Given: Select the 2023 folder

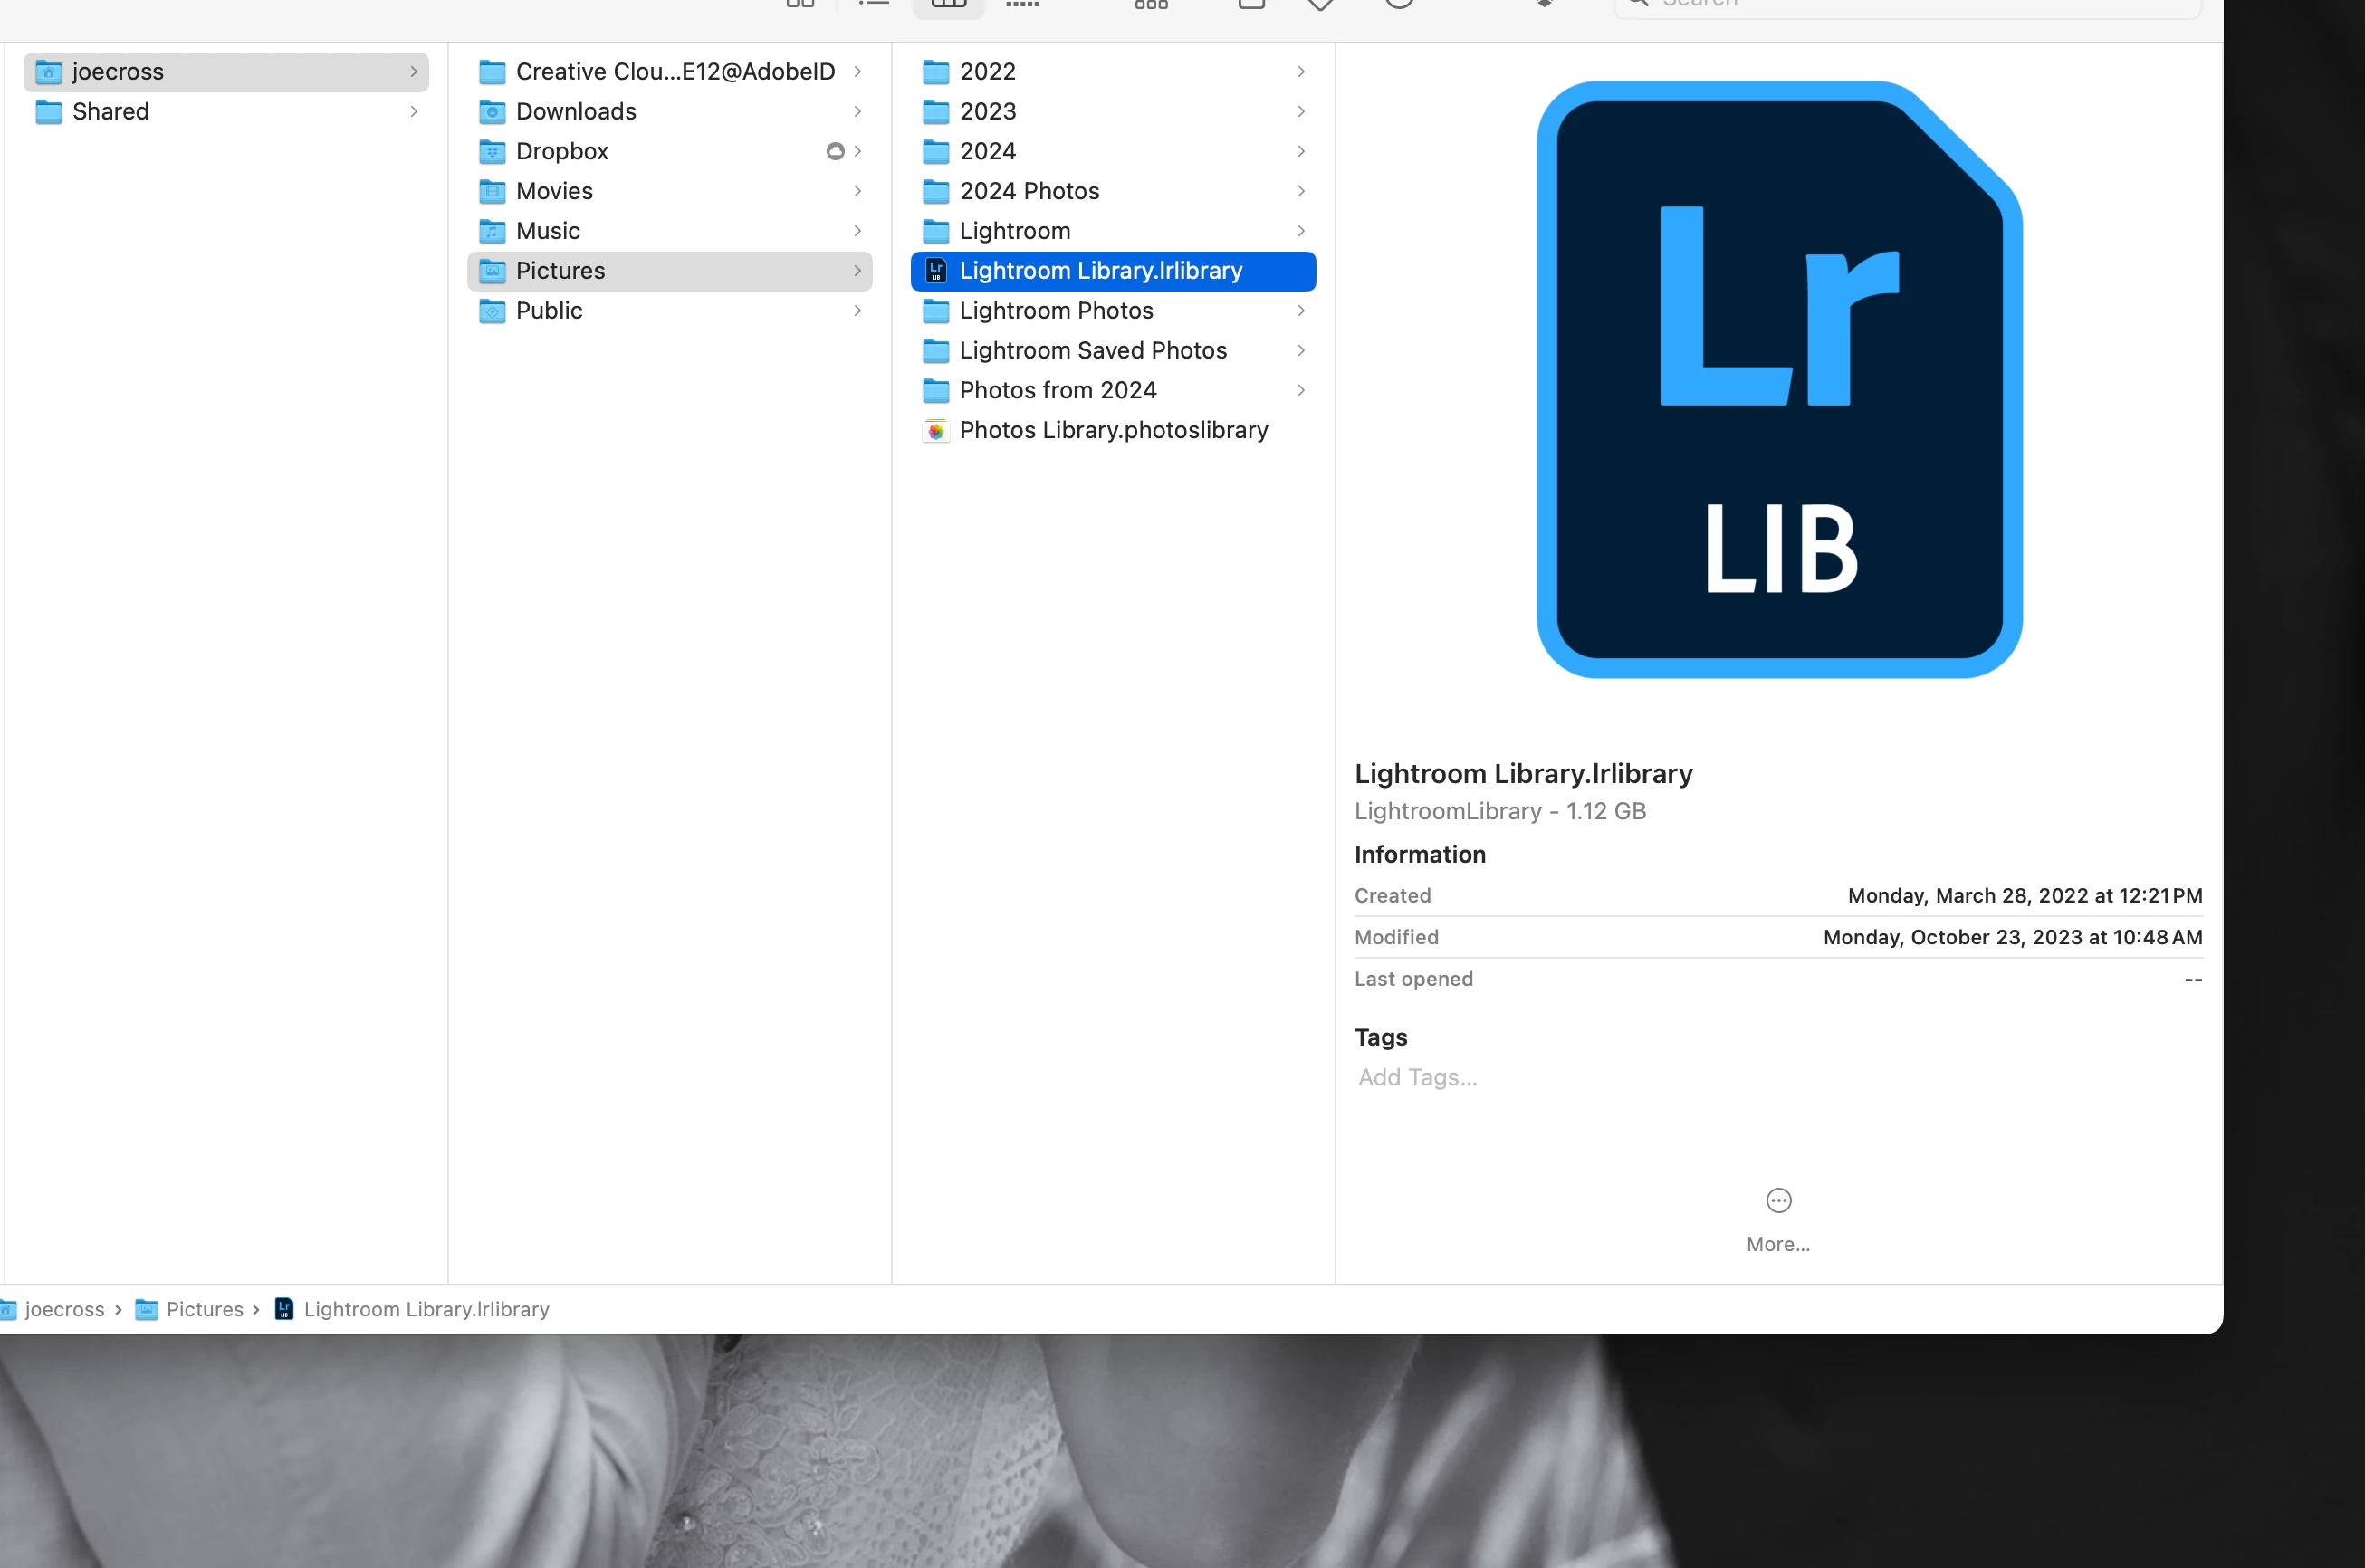Looking at the screenshot, I should pos(987,111).
